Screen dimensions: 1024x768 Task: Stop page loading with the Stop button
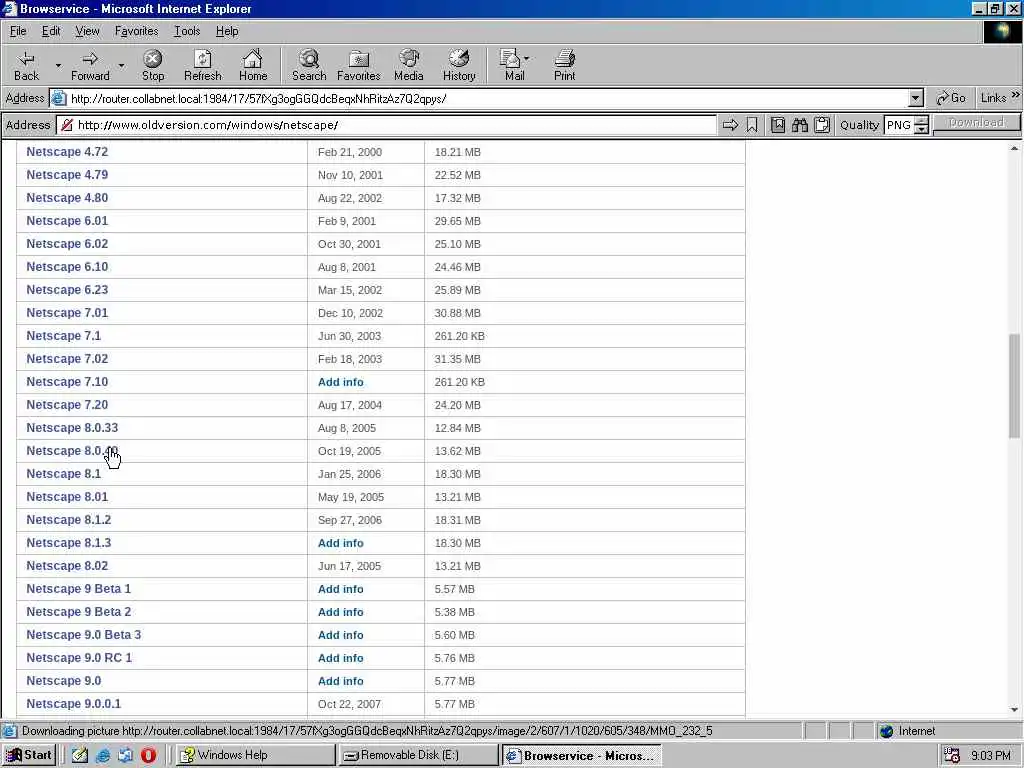153,65
